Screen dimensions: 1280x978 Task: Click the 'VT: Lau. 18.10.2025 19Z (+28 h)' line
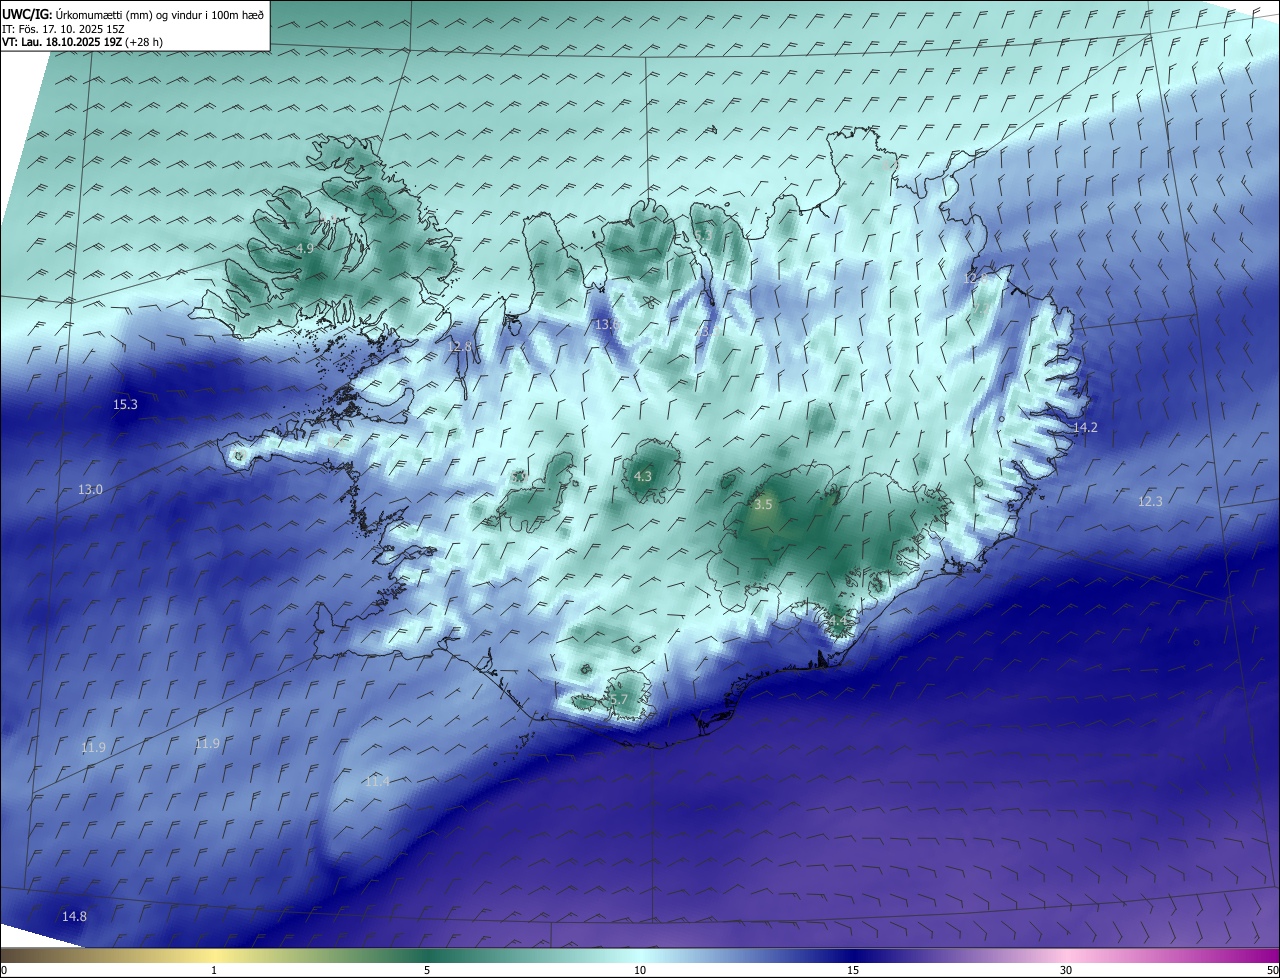point(82,42)
